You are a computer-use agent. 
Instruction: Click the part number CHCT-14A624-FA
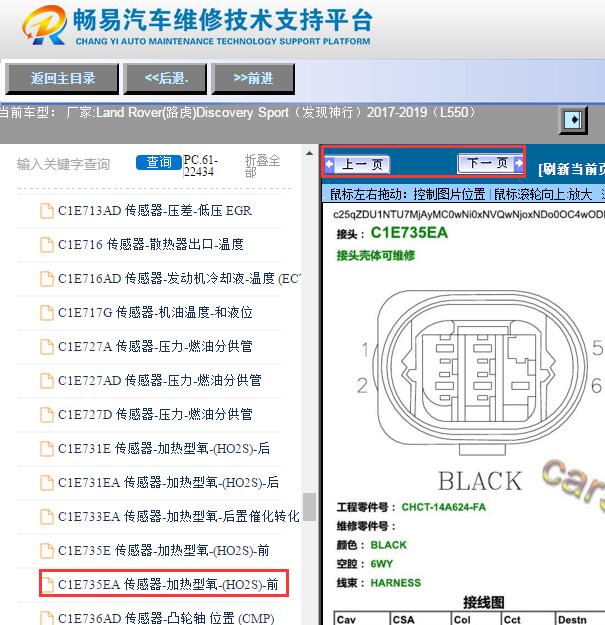click(x=443, y=507)
